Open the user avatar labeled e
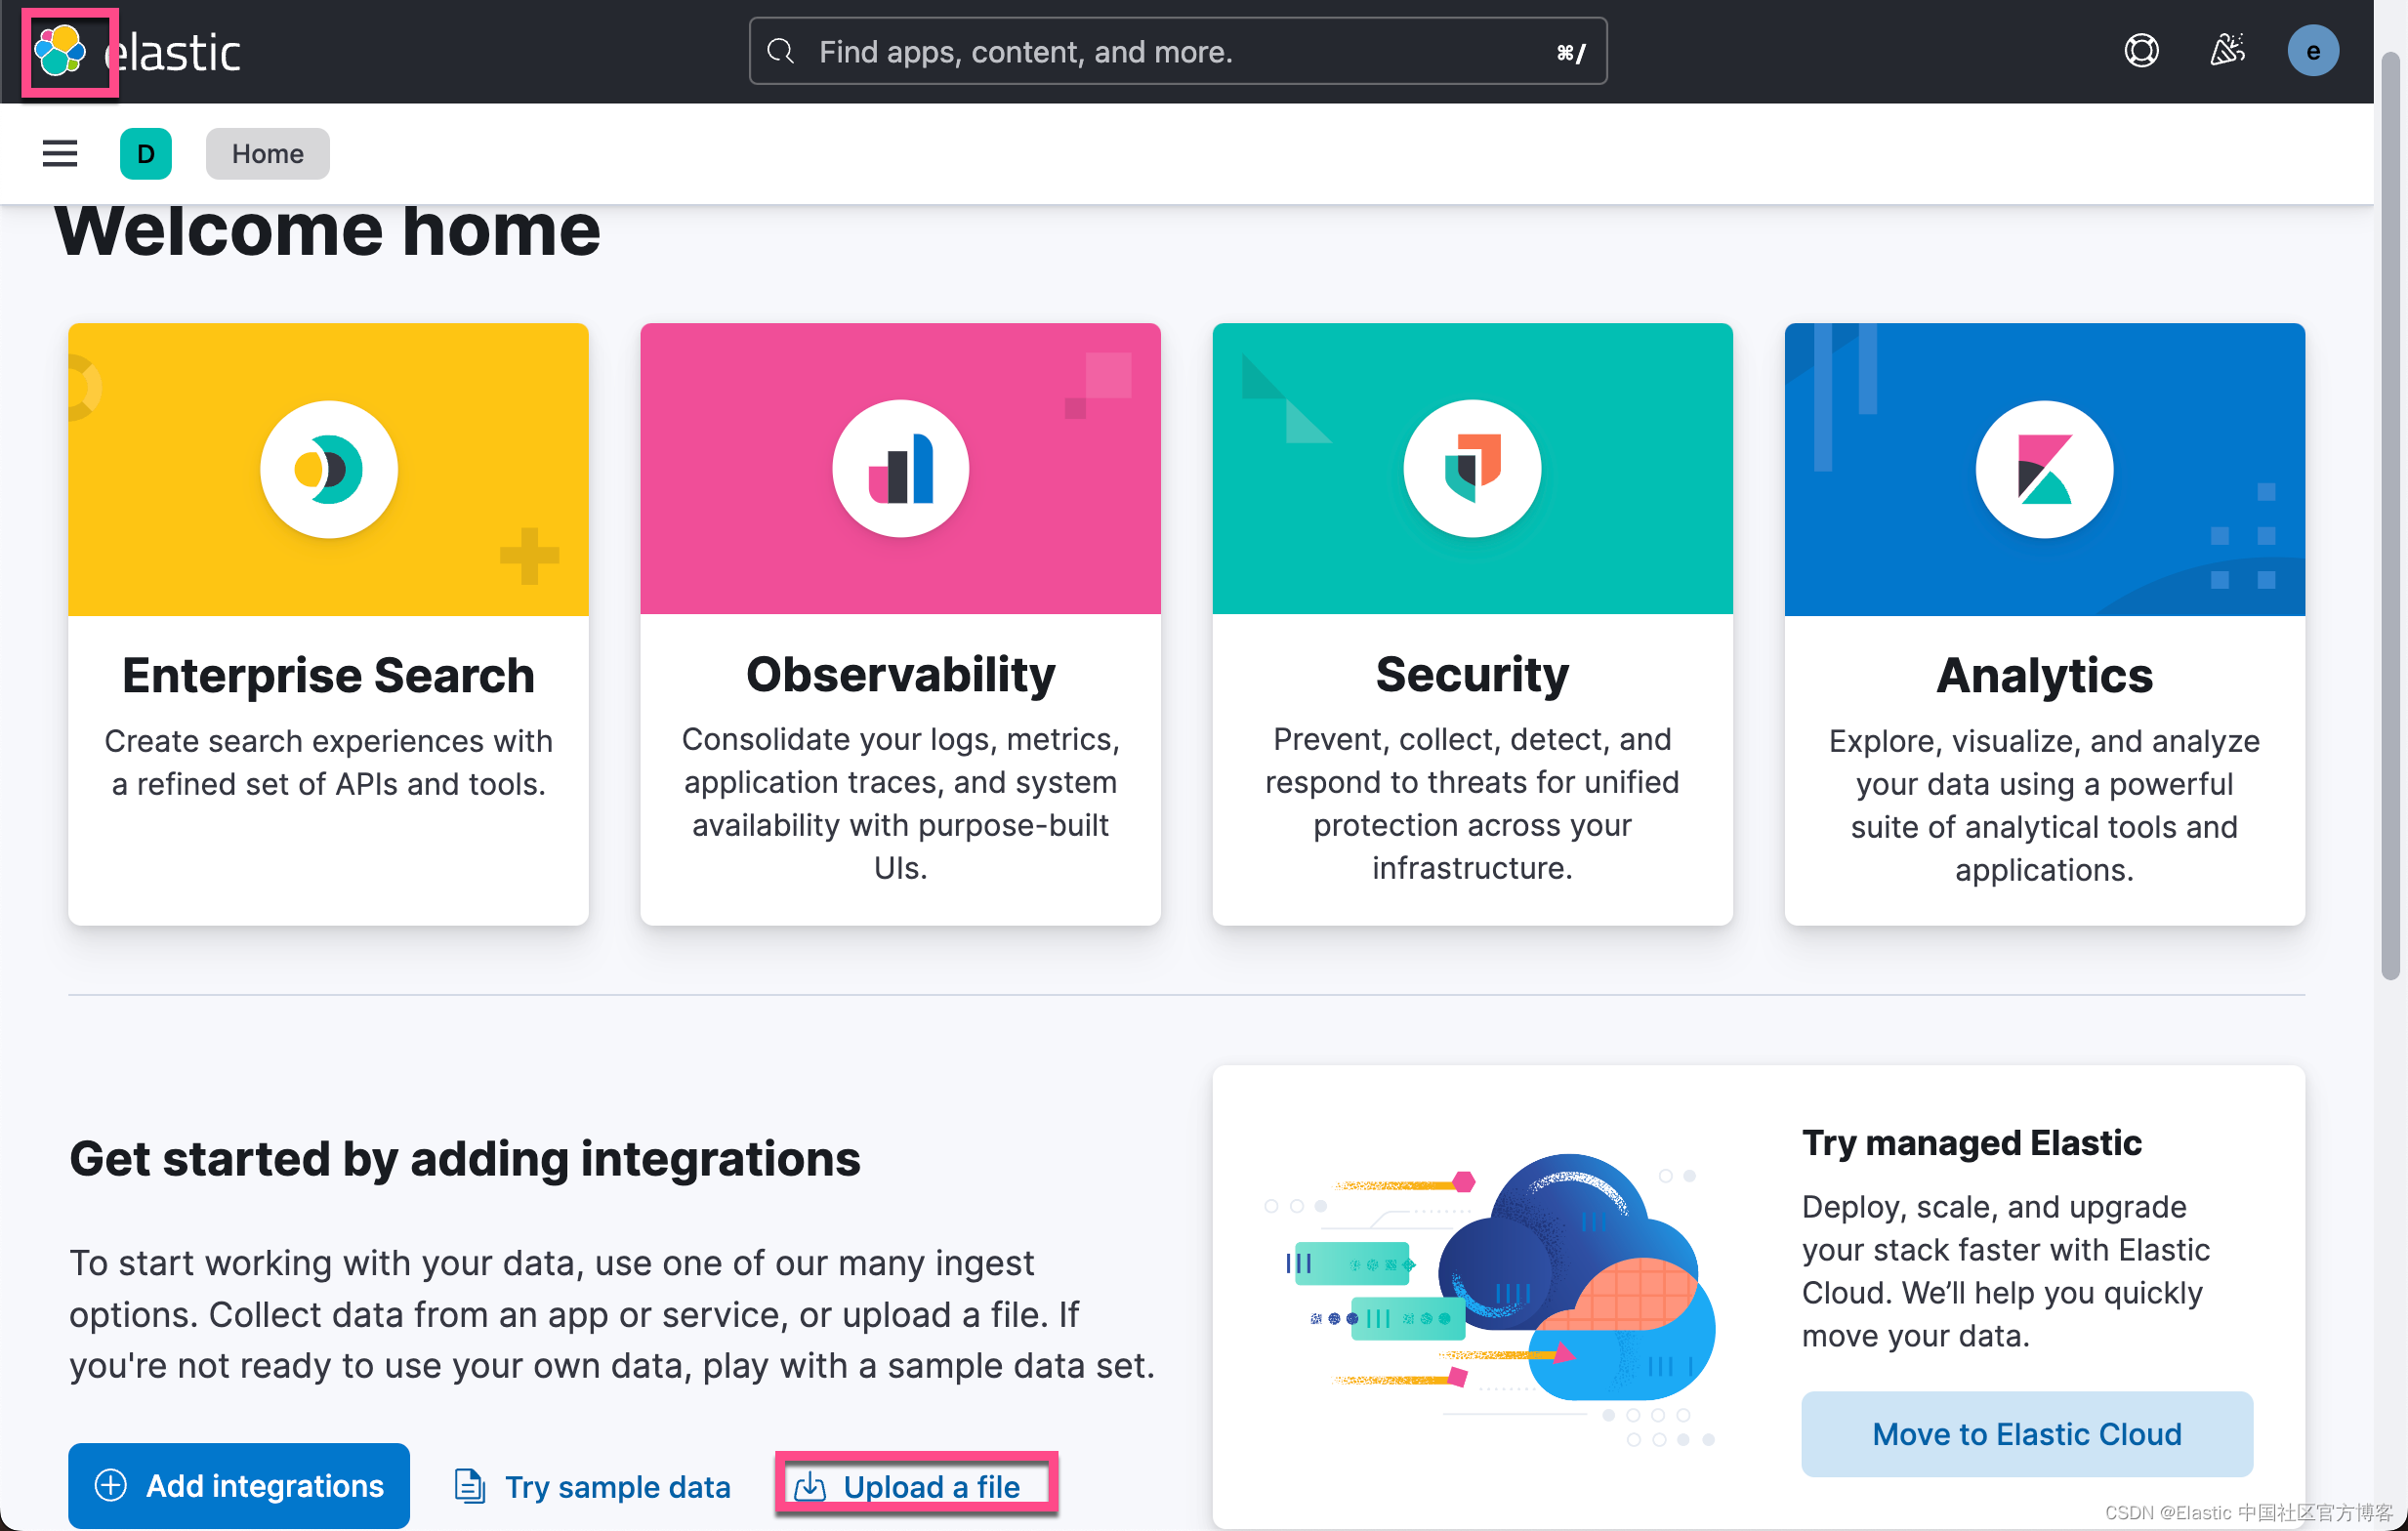Viewport: 2408px width, 1531px height. pos(2313,50)
